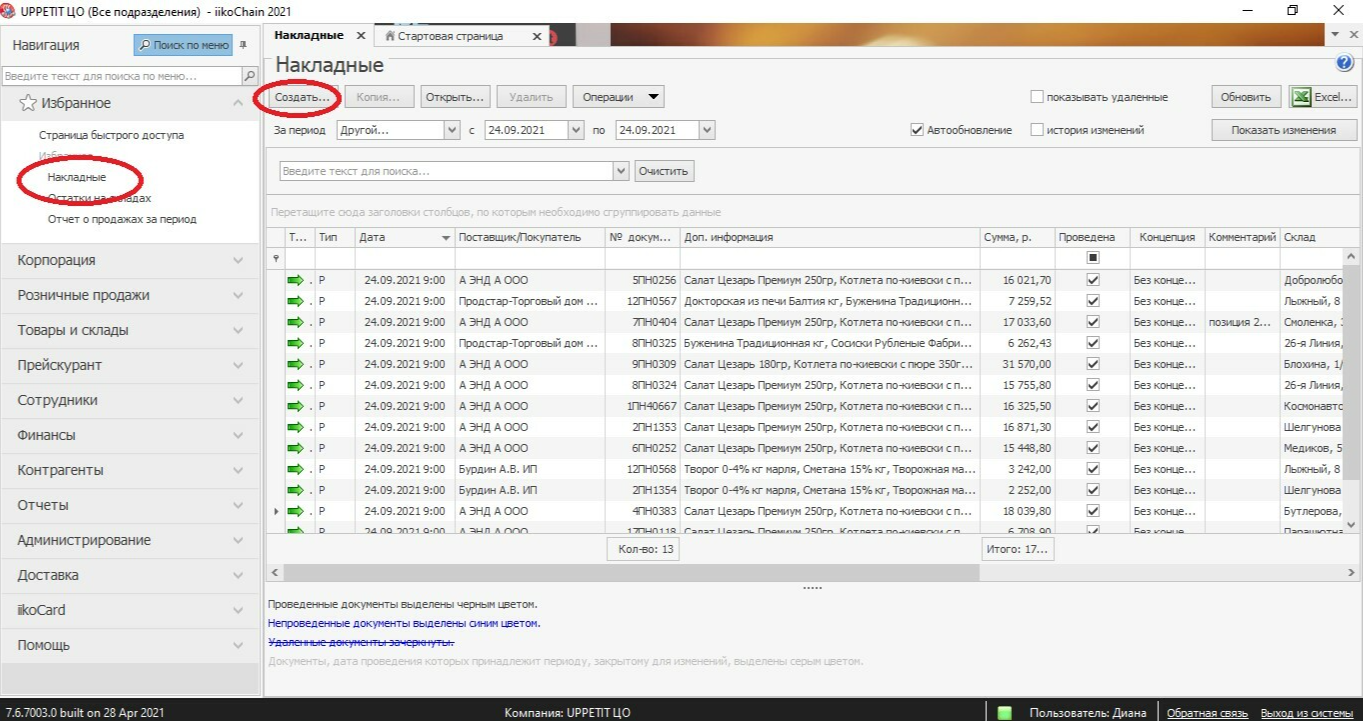Clear the search with the Очистить button
The image size is (1363, 721).
tap(664, 171)
